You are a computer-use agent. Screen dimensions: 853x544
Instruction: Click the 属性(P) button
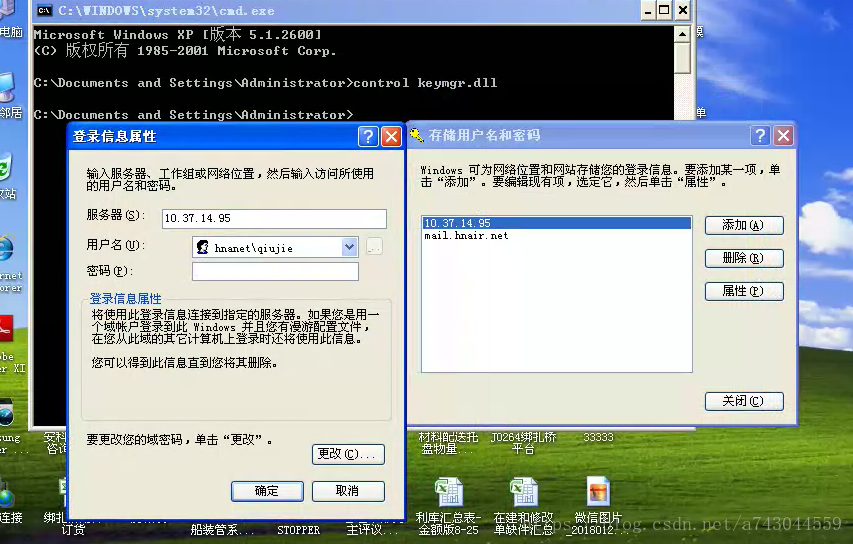744,291
